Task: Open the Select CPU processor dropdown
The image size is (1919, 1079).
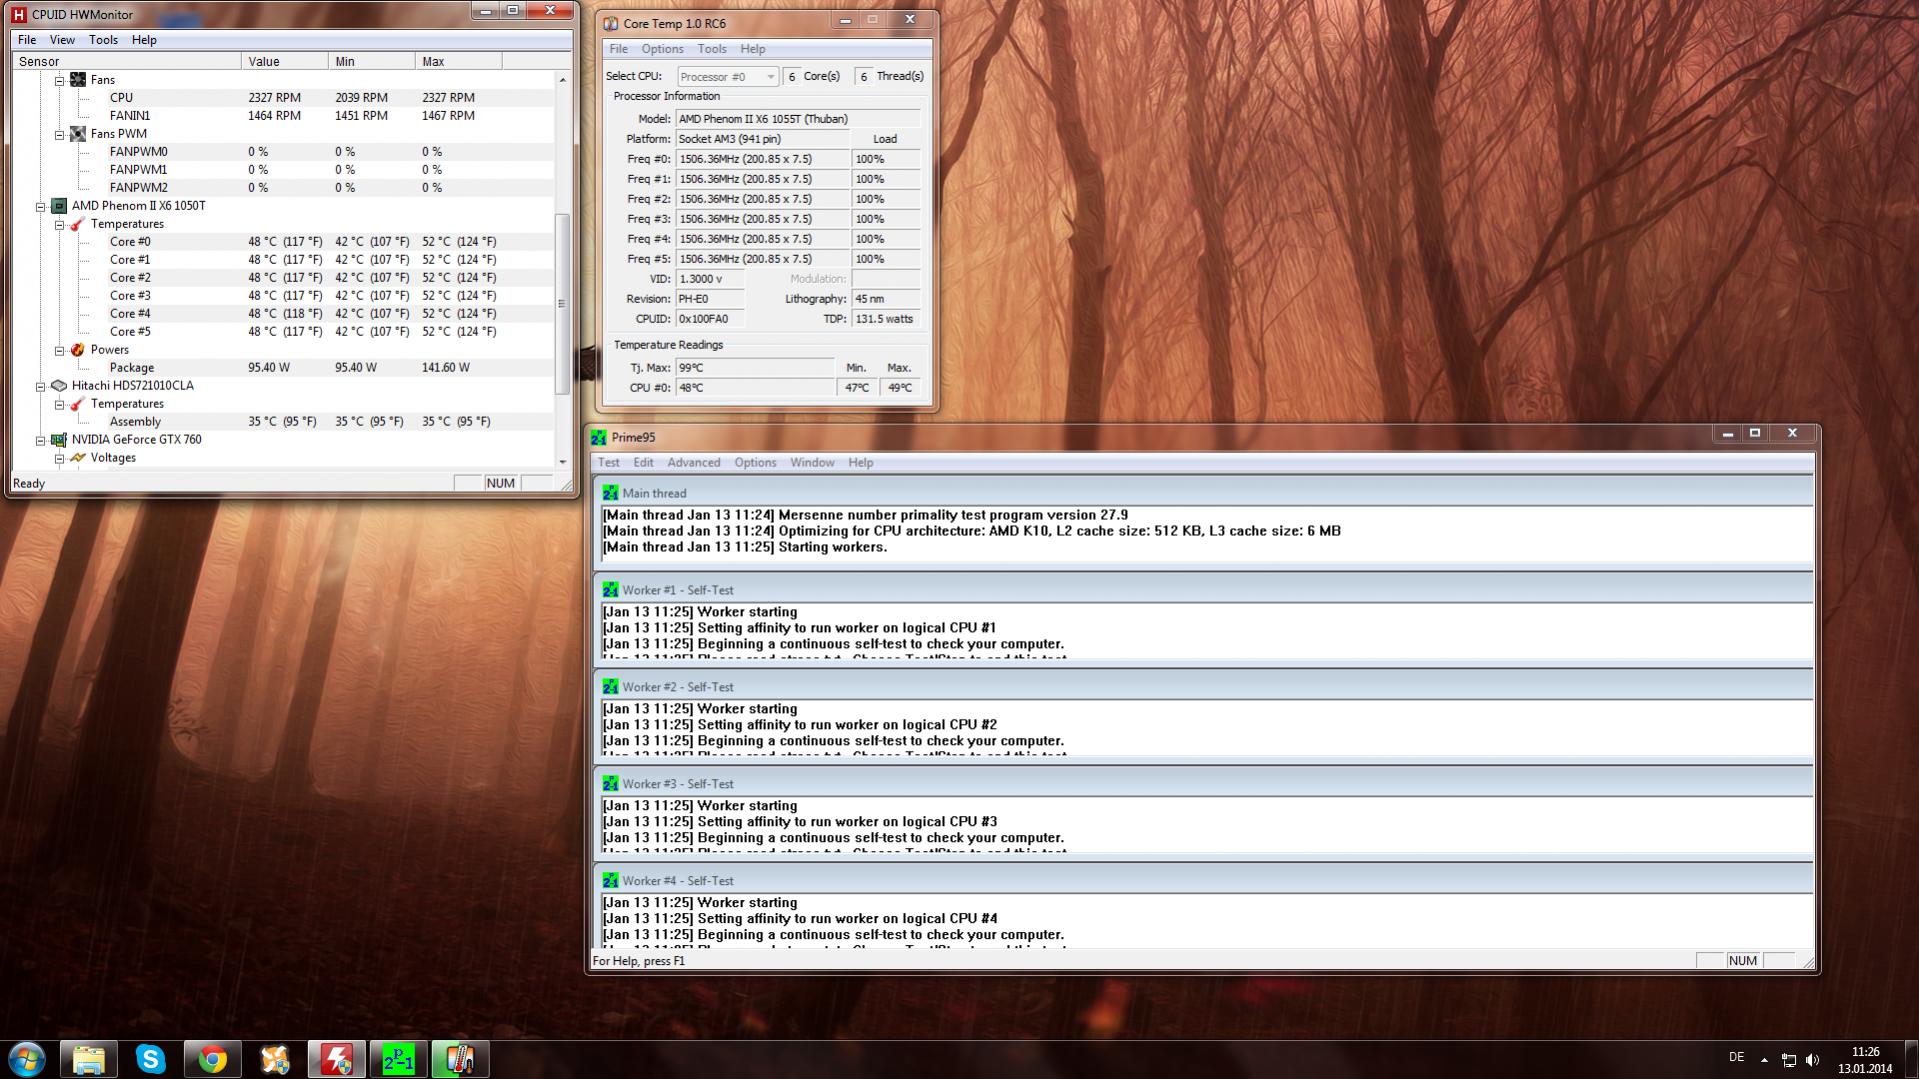Action: [x=728, y=77]
